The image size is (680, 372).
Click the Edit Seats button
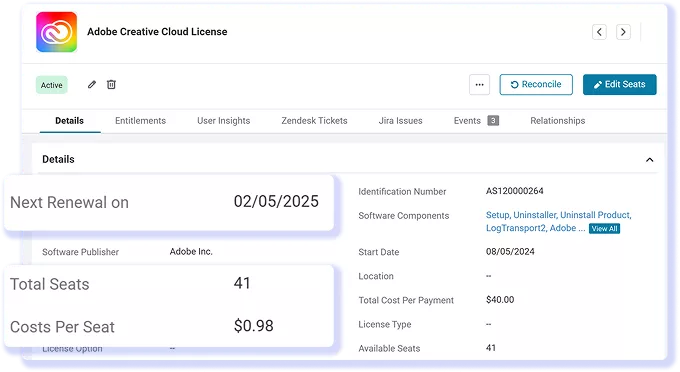point(619,85)
